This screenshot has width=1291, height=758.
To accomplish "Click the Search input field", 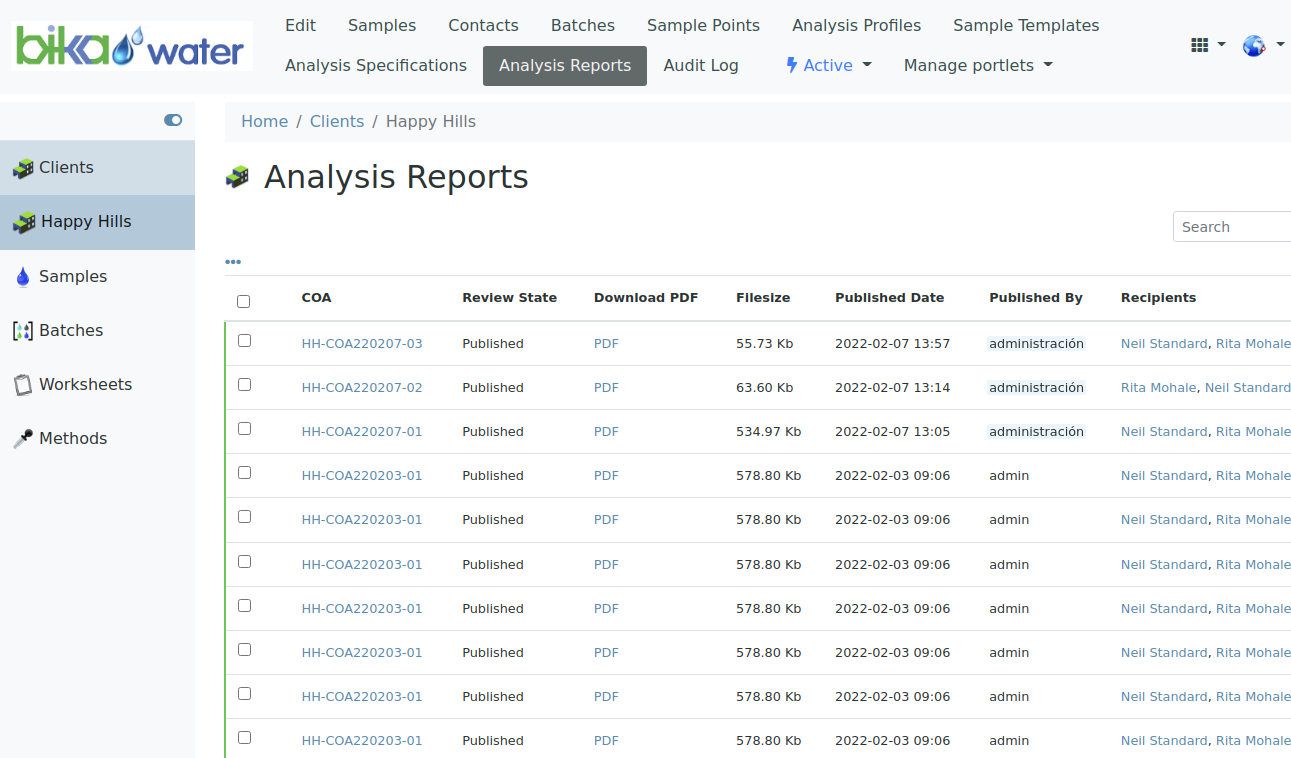I will (1233, 227).
